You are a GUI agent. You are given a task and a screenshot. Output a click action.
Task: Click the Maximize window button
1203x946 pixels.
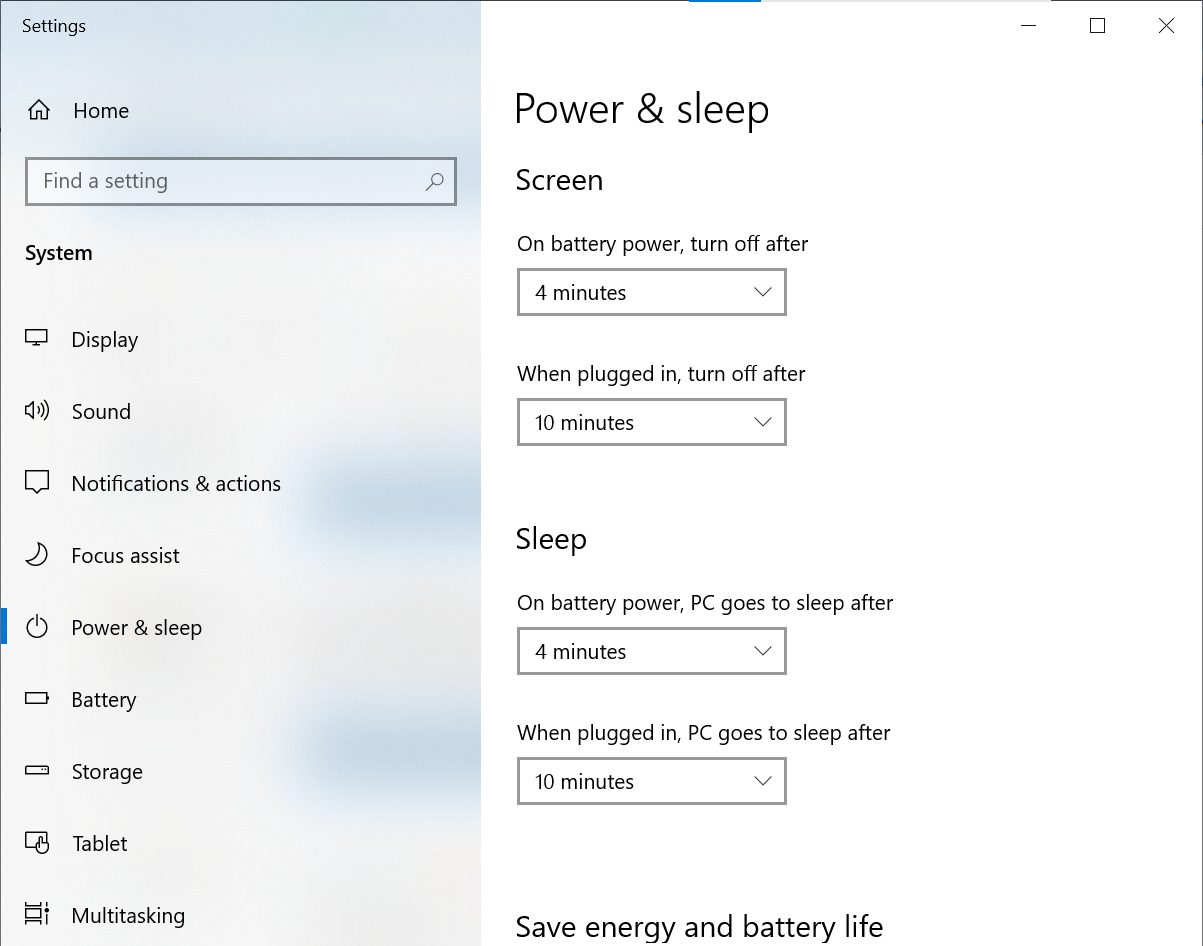(1096, 25)
